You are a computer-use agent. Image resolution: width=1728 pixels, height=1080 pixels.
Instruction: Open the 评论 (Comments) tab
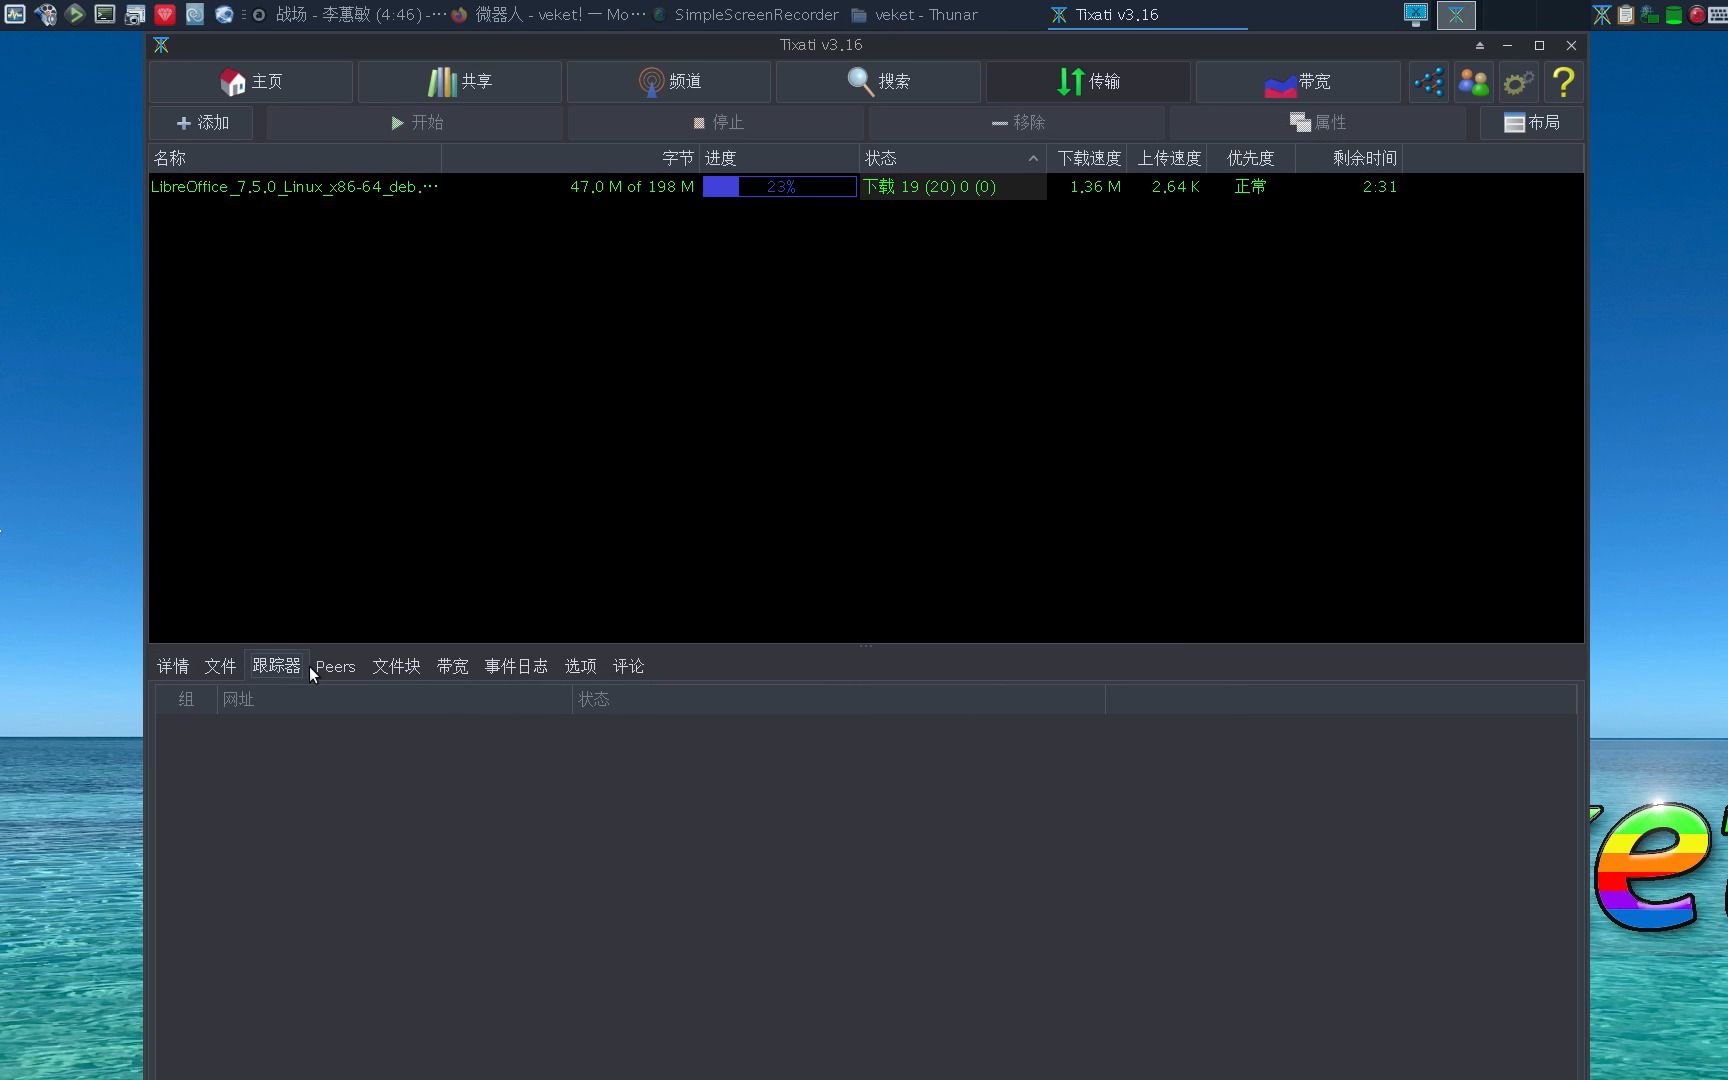click(629, 666)
